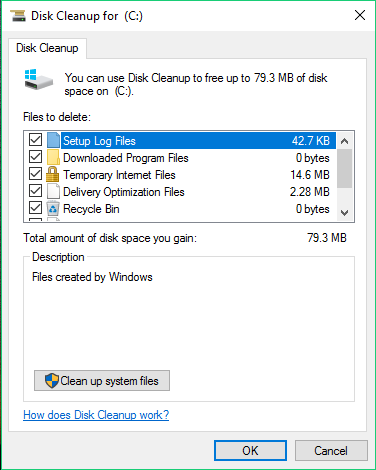This screenshot has width=376, height=470.
Task: Uncheck the Downloaded Program Files checkbox
Action: click(35, 157)
